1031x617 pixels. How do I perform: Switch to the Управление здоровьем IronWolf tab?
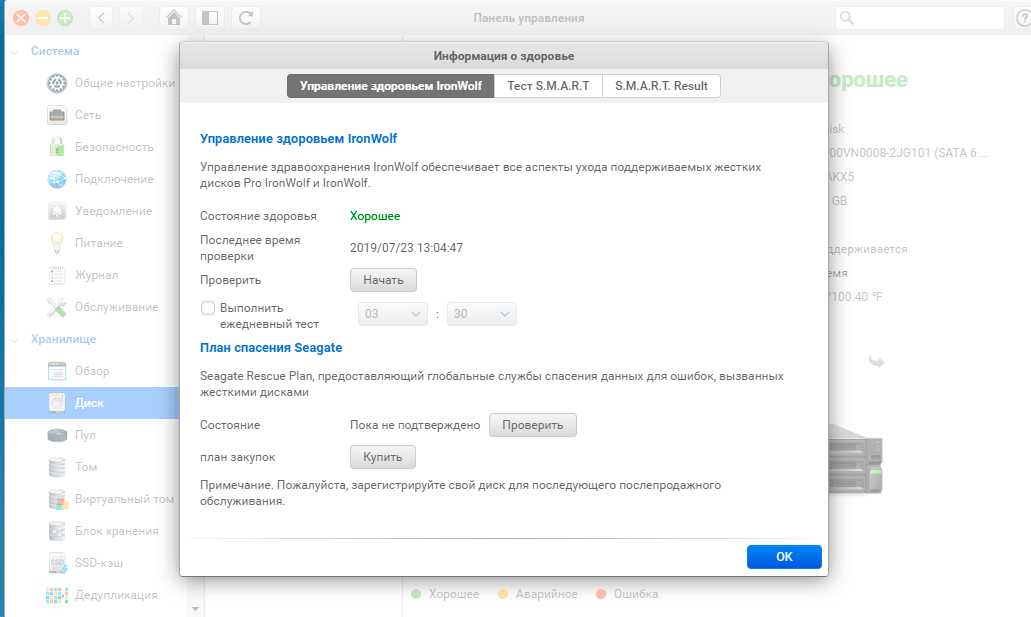pyautogui.click(x=391, y=86)
